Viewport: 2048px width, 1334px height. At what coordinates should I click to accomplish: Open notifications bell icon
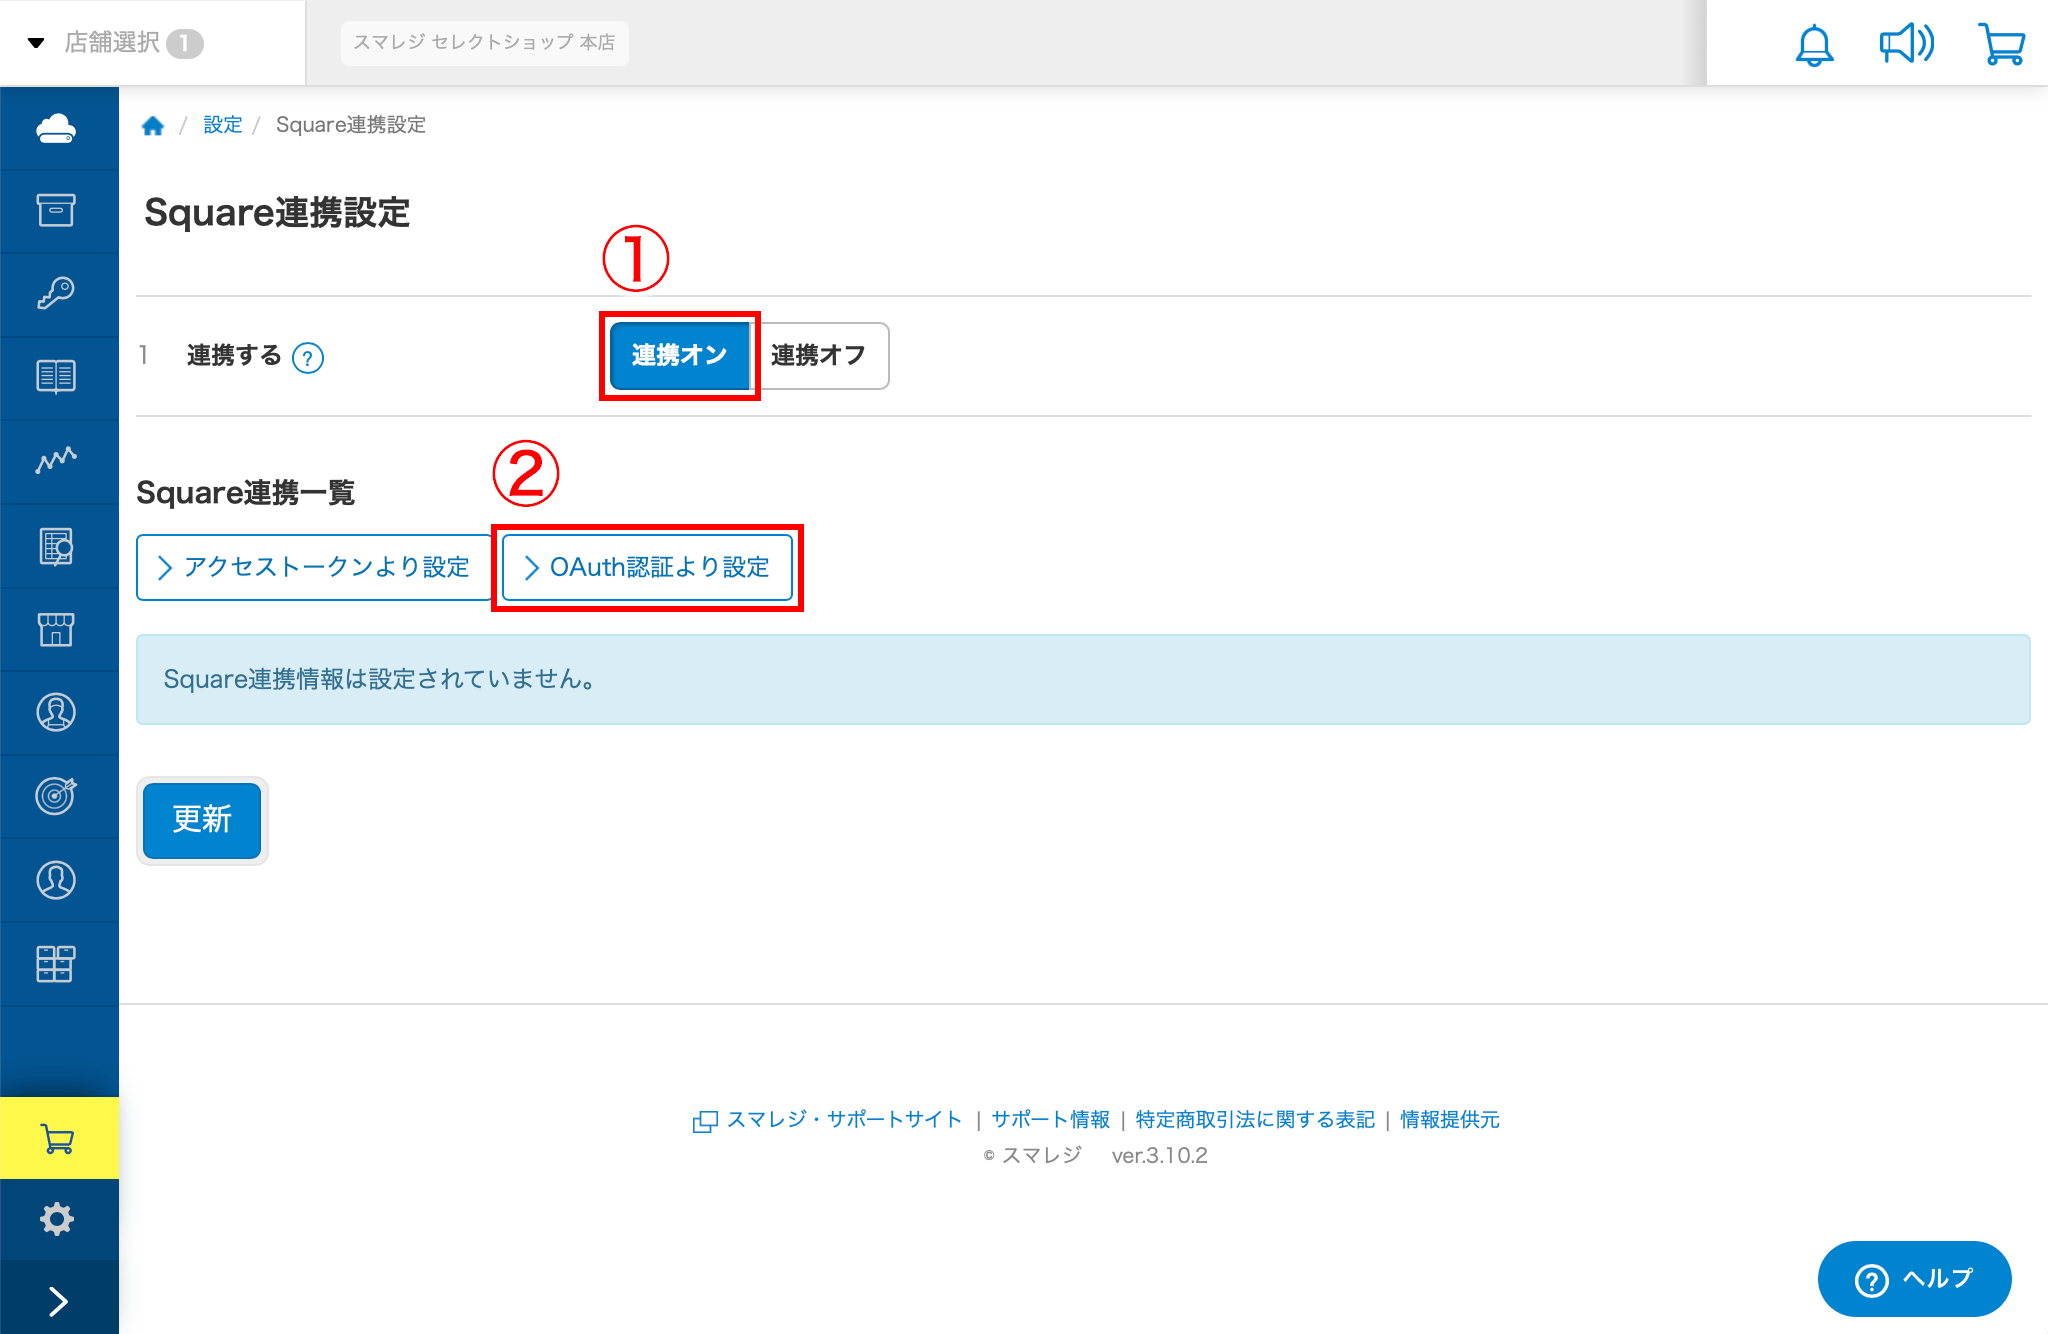coord(1814,44)
